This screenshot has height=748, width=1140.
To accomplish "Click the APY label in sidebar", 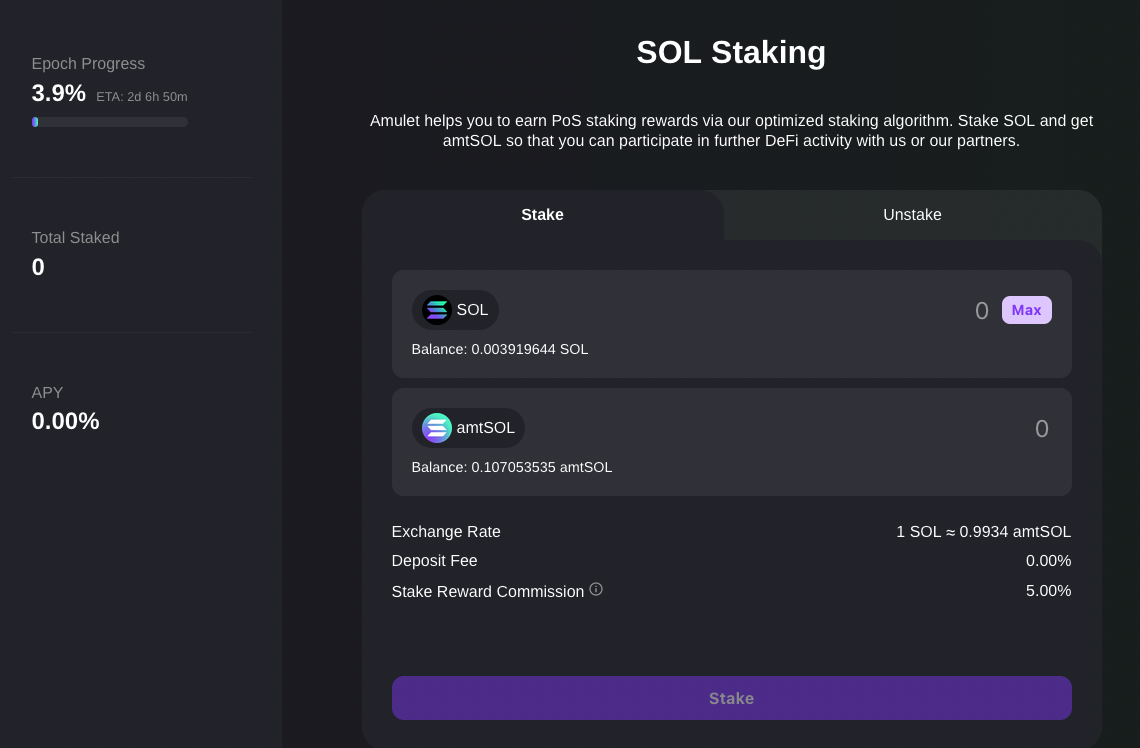I will (x=47, y=393).
